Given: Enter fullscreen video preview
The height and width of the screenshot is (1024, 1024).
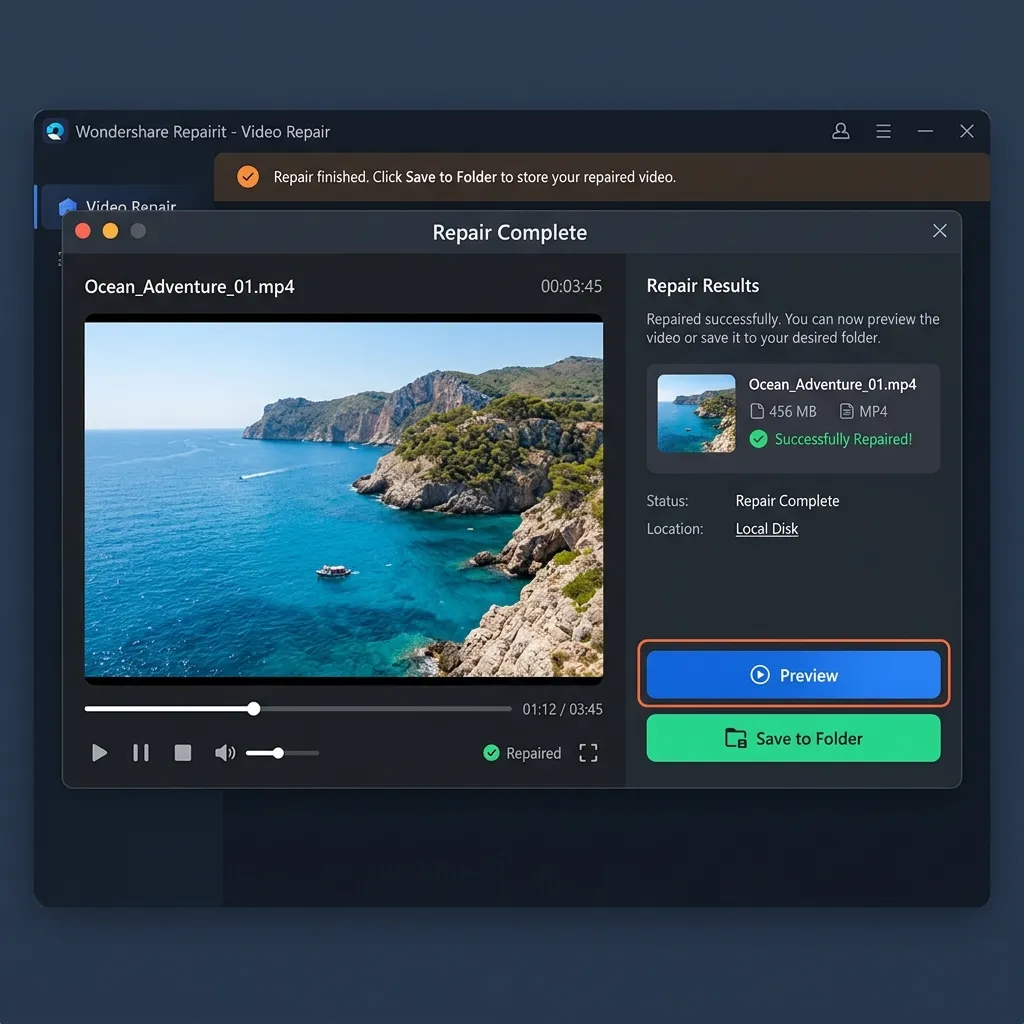Looking at the screenshot, I should (588, 753).
